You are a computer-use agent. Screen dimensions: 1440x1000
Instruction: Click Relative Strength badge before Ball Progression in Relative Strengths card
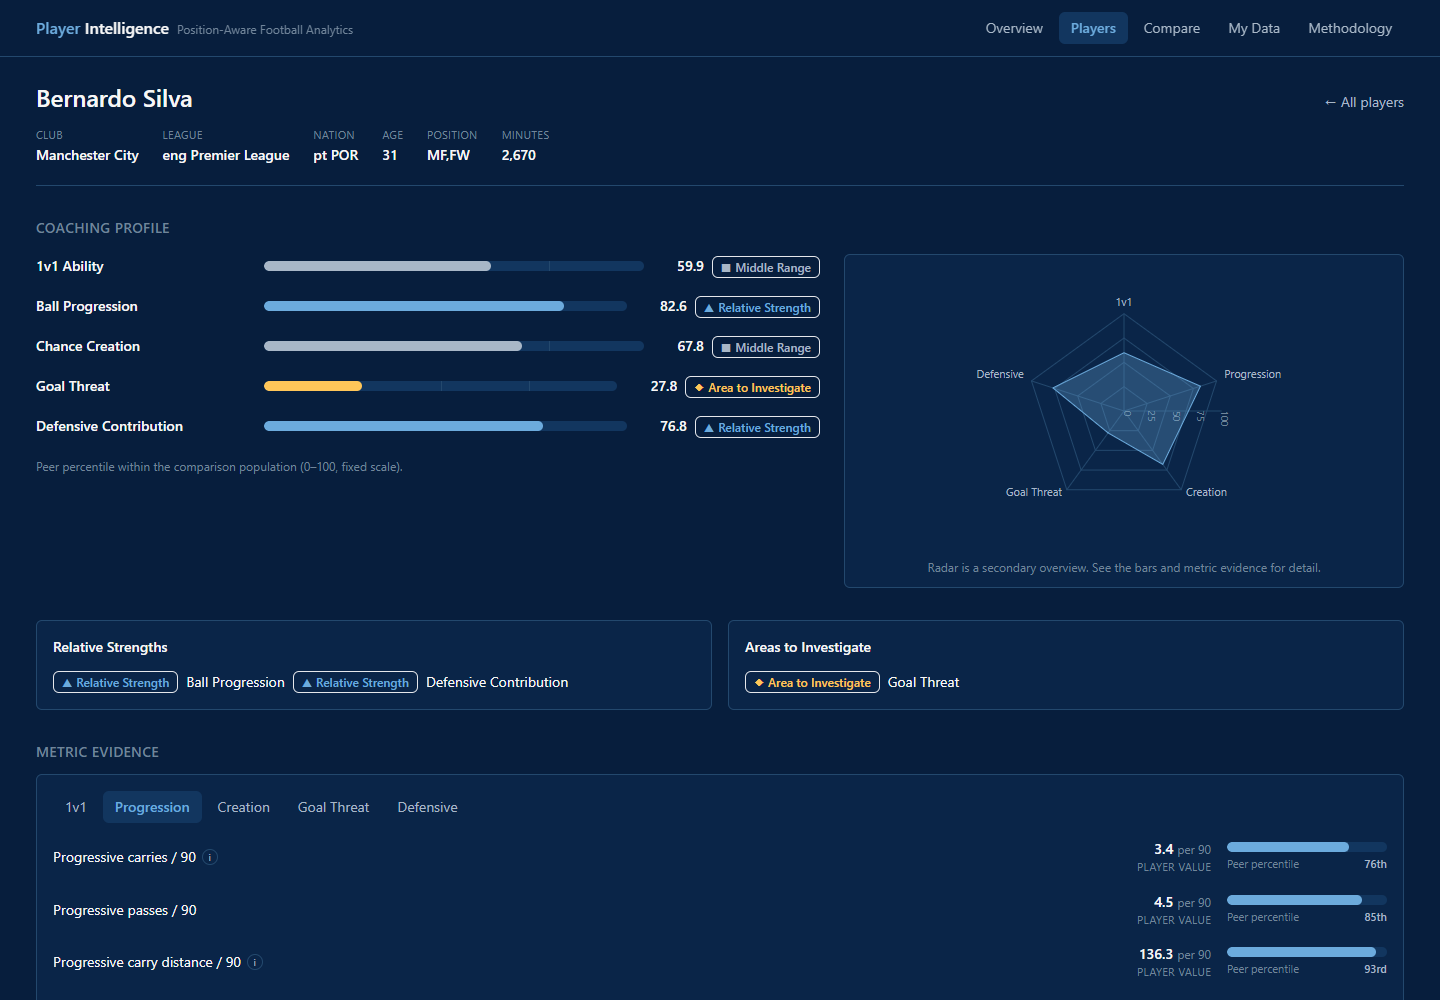pyautogui.click(x=115, y=682)
